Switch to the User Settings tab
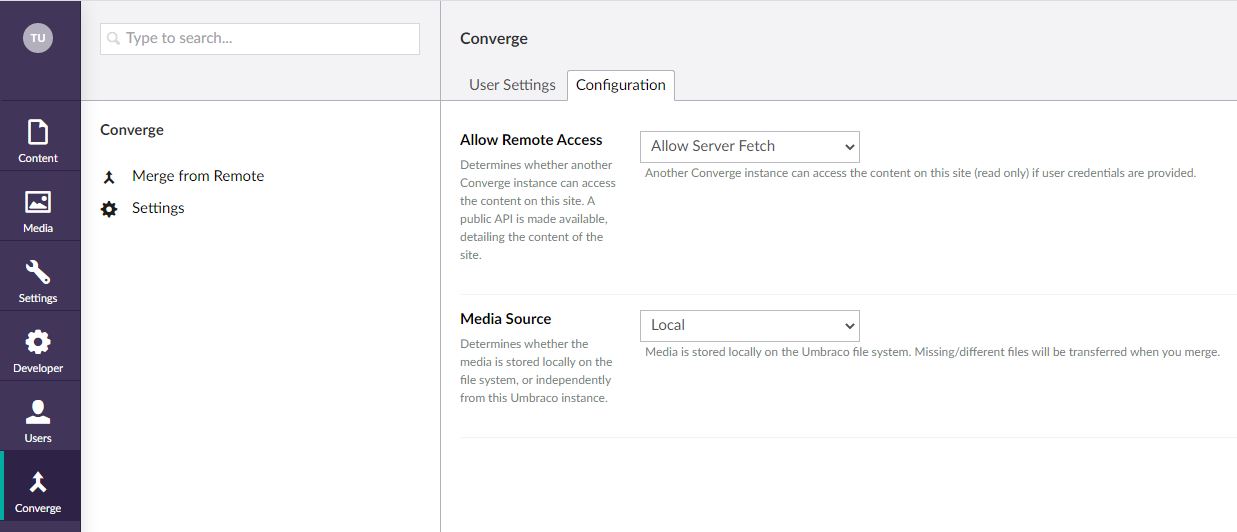 point(512,85)
